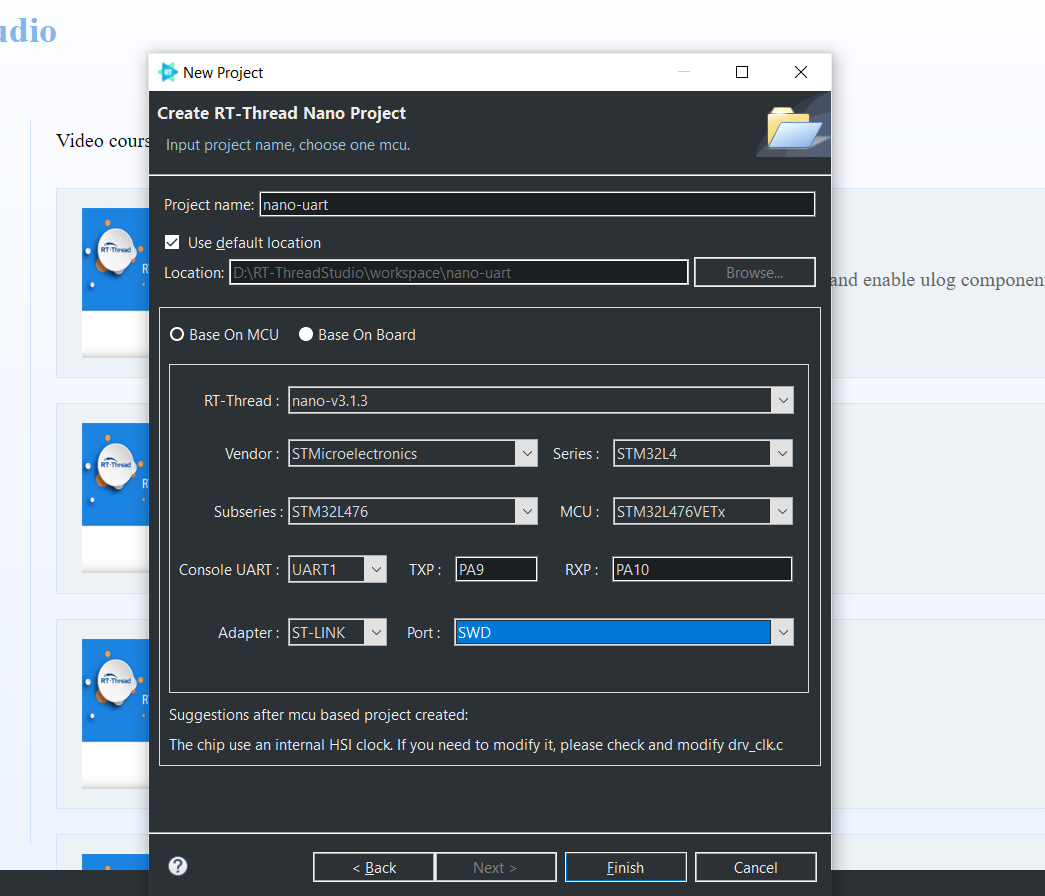
Task: Click the Project name field
Action: 537,204
